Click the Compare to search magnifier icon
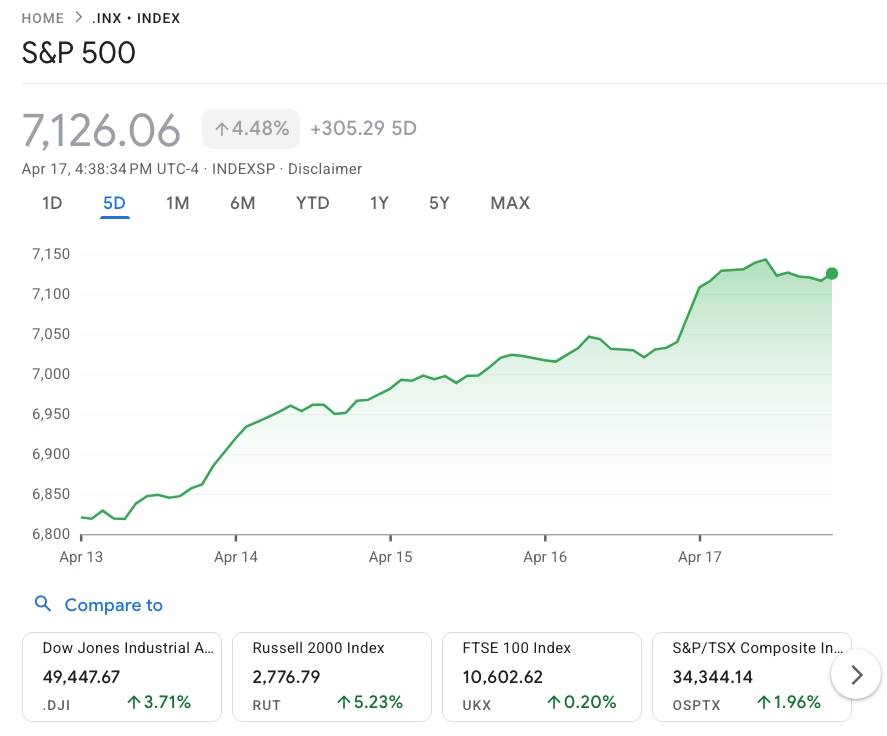Image resolution: width=887 pixels, height=736 pixels. click(42, 604)
